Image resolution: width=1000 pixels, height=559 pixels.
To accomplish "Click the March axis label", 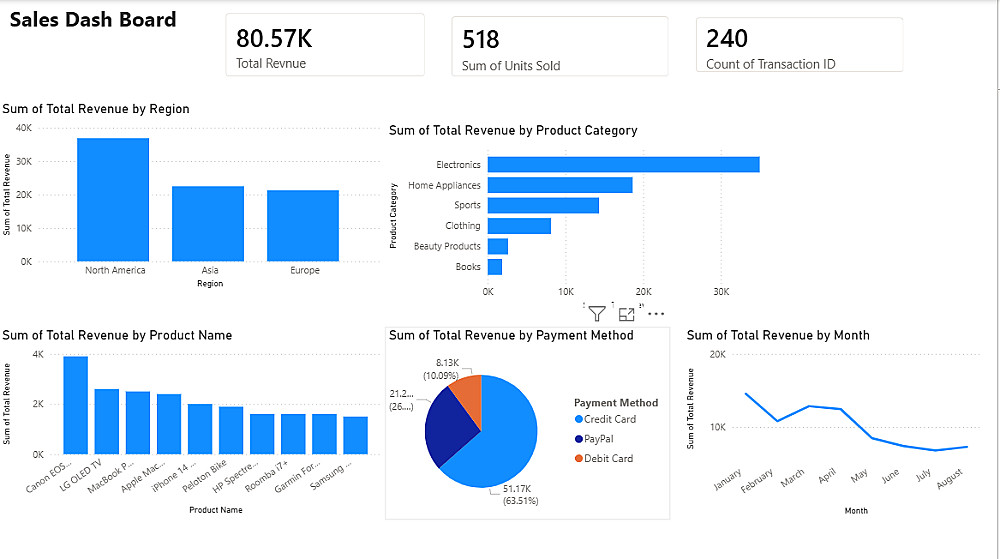I will point(793,478).
